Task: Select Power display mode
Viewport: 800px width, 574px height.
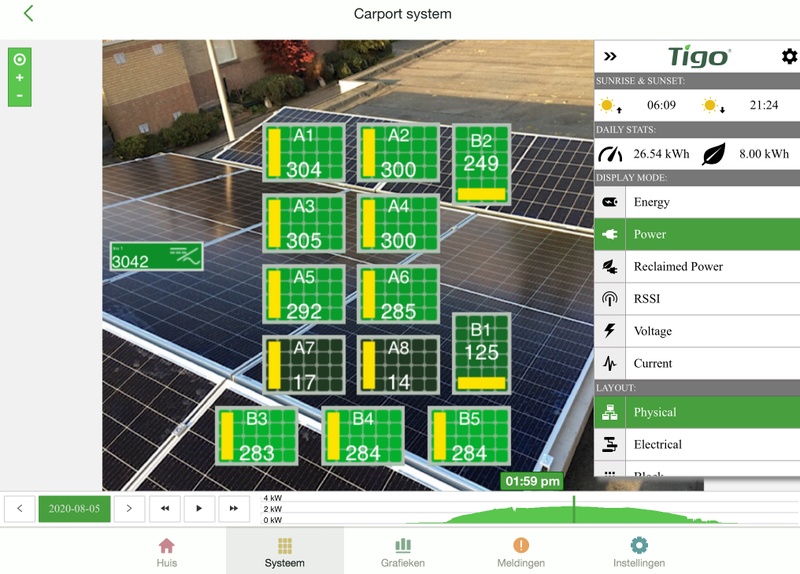Action: [697, 234]
